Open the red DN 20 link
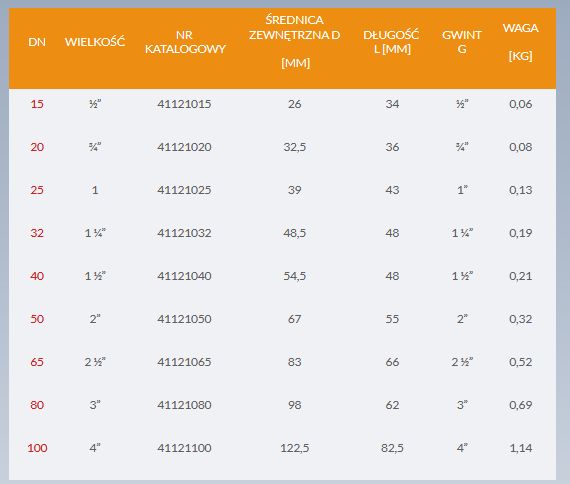 (x=37, y=147)
